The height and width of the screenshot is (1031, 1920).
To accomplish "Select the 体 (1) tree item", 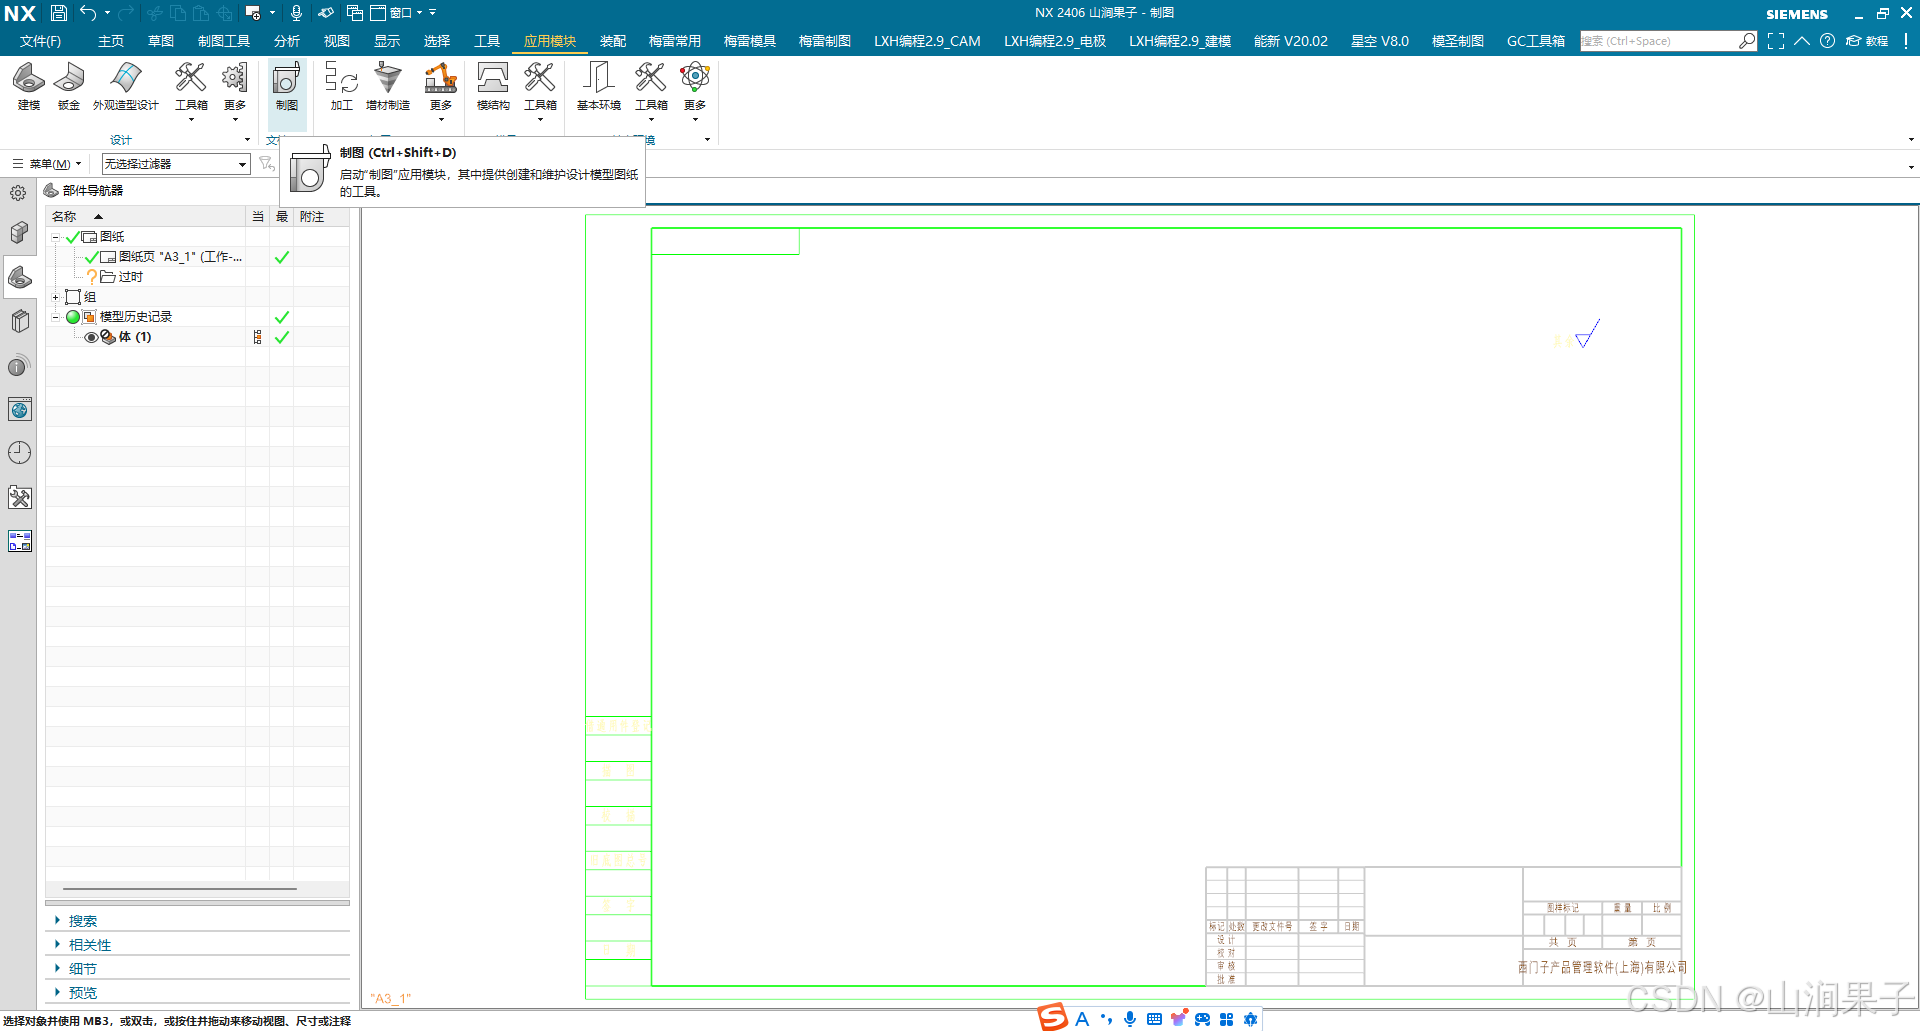I will point(135,337).
